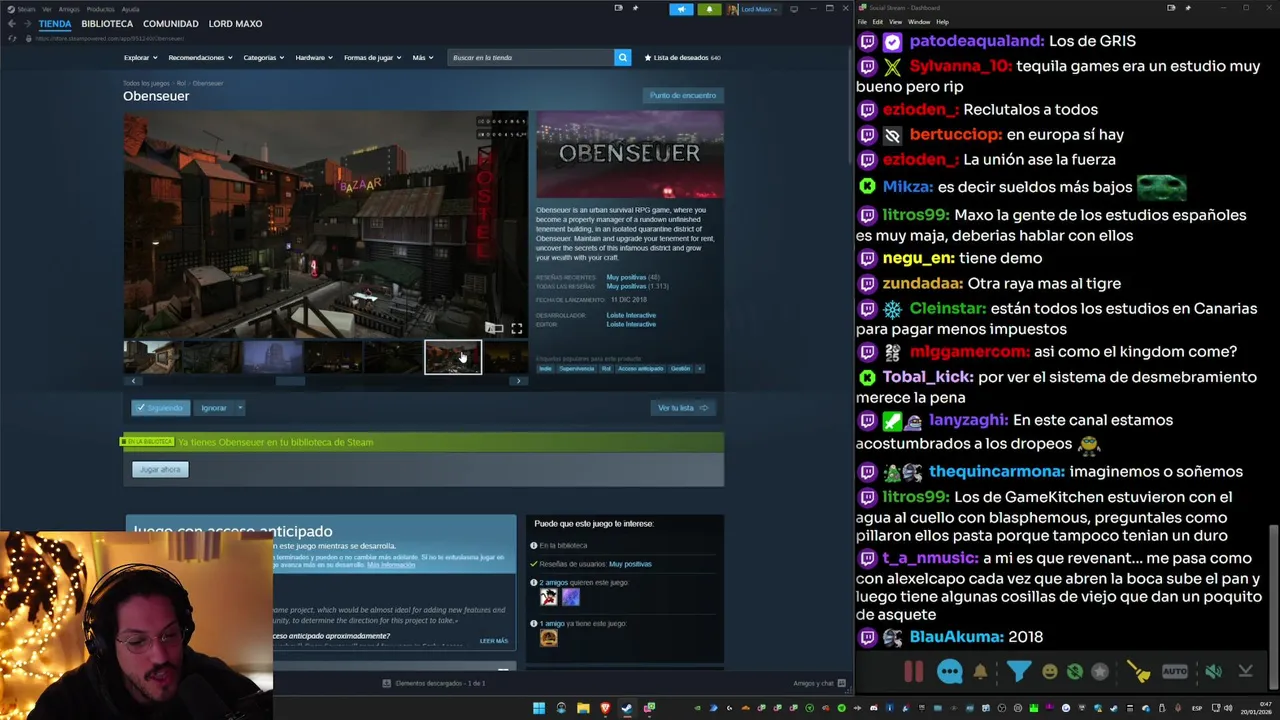
Task: Open the Steam announcements megaphone button
Action: coord(681,9)
